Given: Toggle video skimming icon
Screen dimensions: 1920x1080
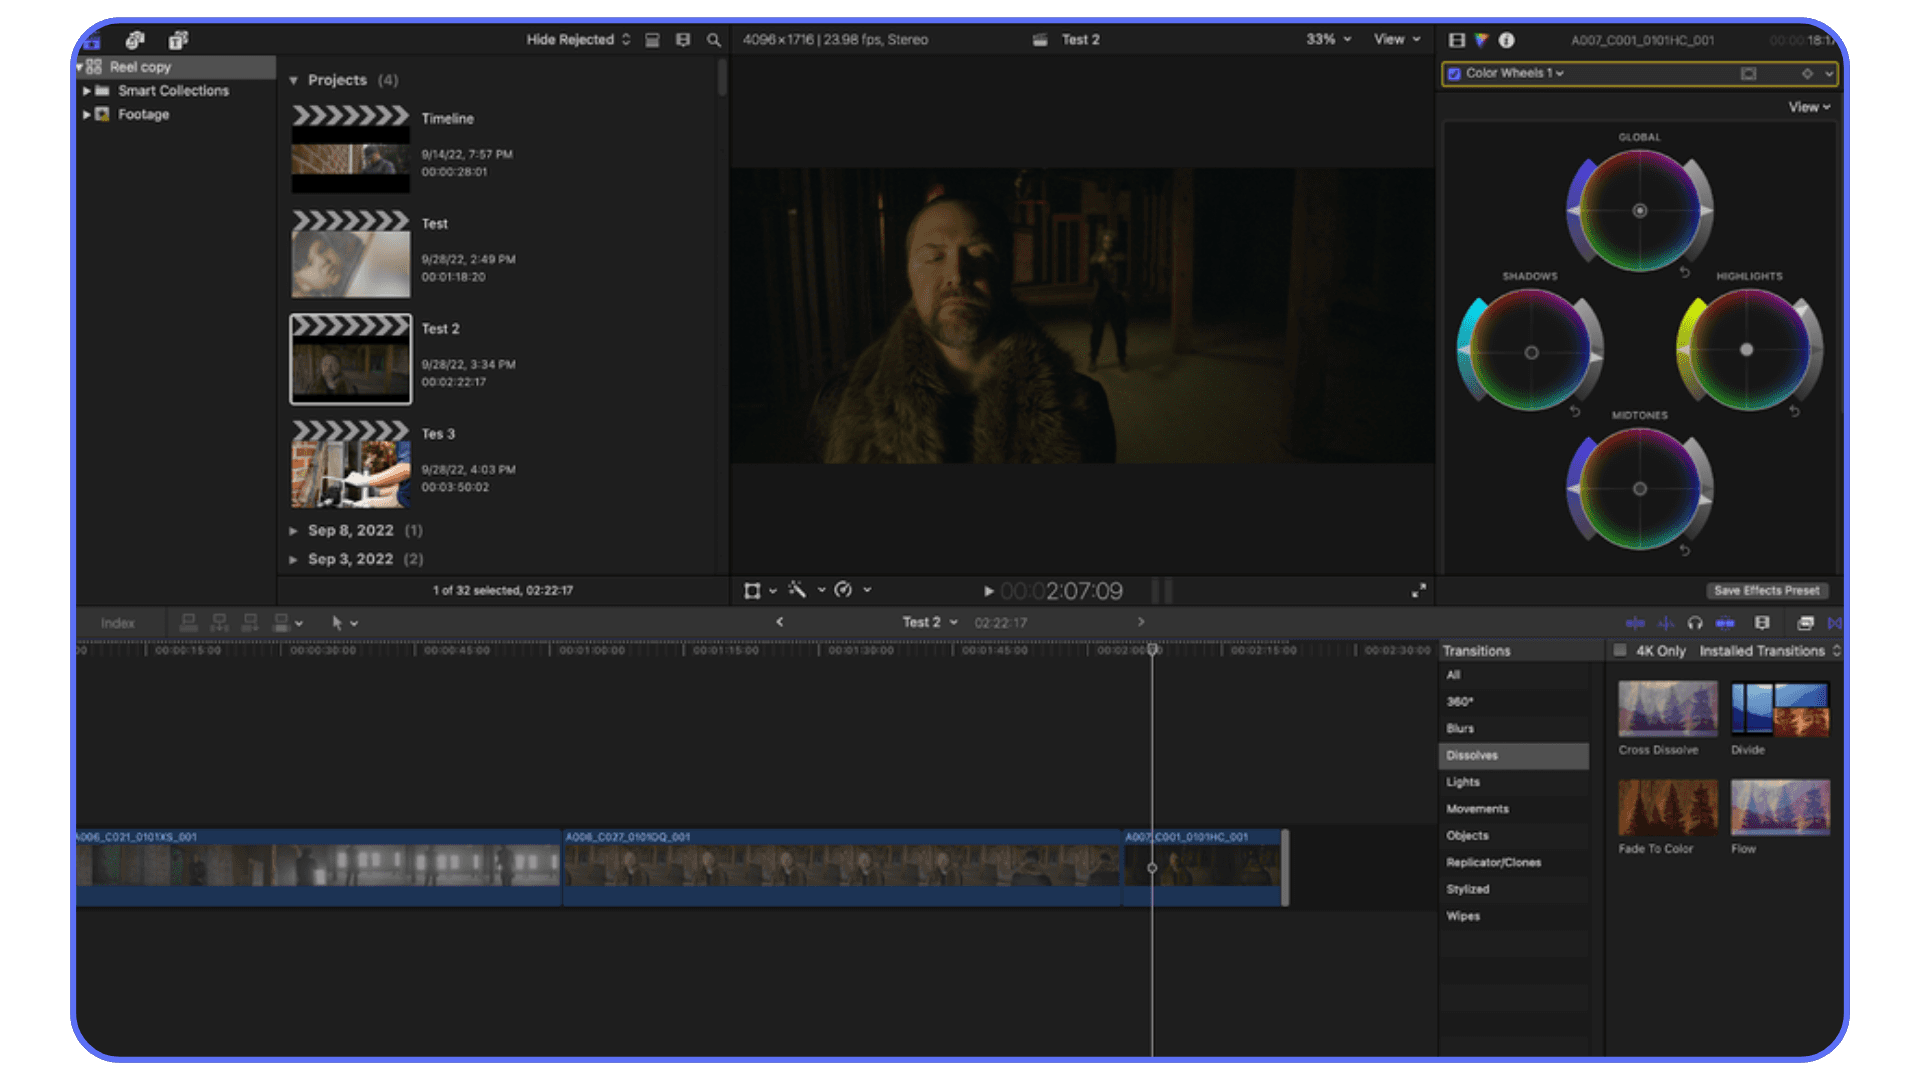Looking at the screenshot, I should click(x=1635, y=623).
